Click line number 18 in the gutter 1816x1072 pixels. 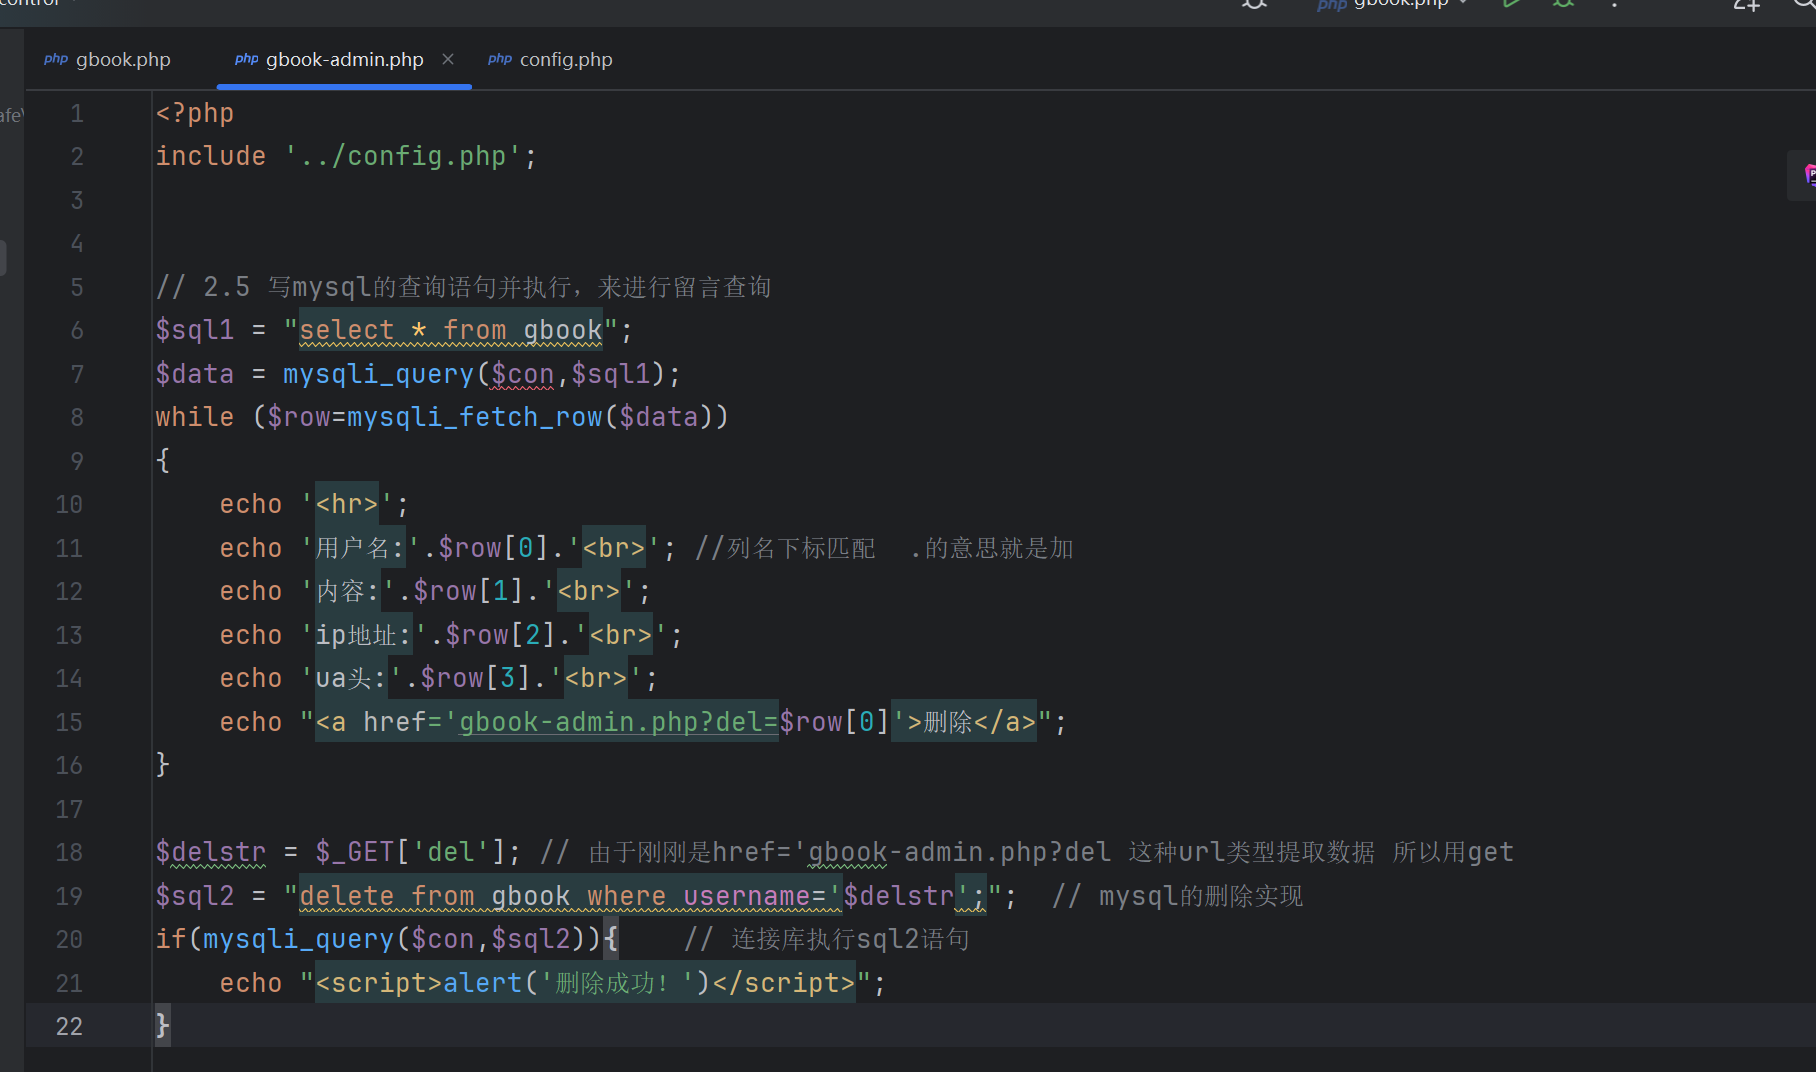point(69,852)
